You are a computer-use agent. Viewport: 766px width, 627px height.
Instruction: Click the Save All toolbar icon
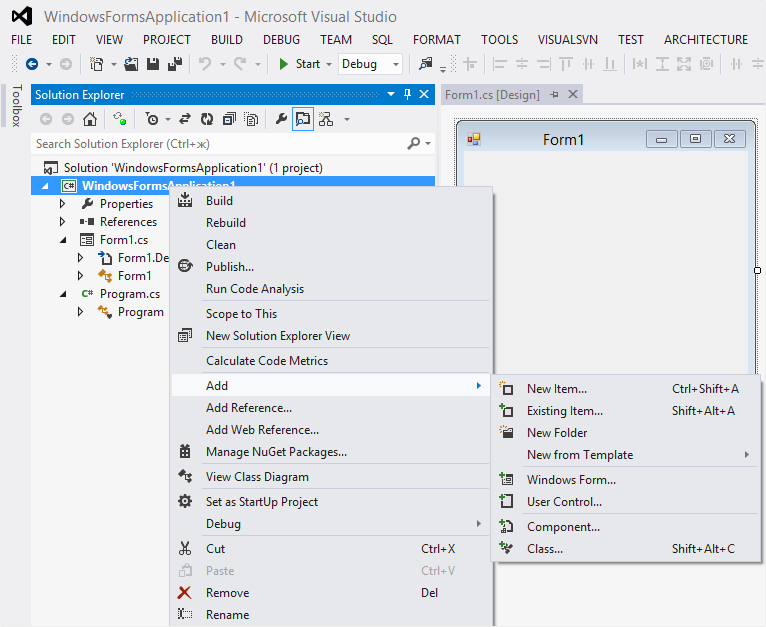click(x=175, y=64)
